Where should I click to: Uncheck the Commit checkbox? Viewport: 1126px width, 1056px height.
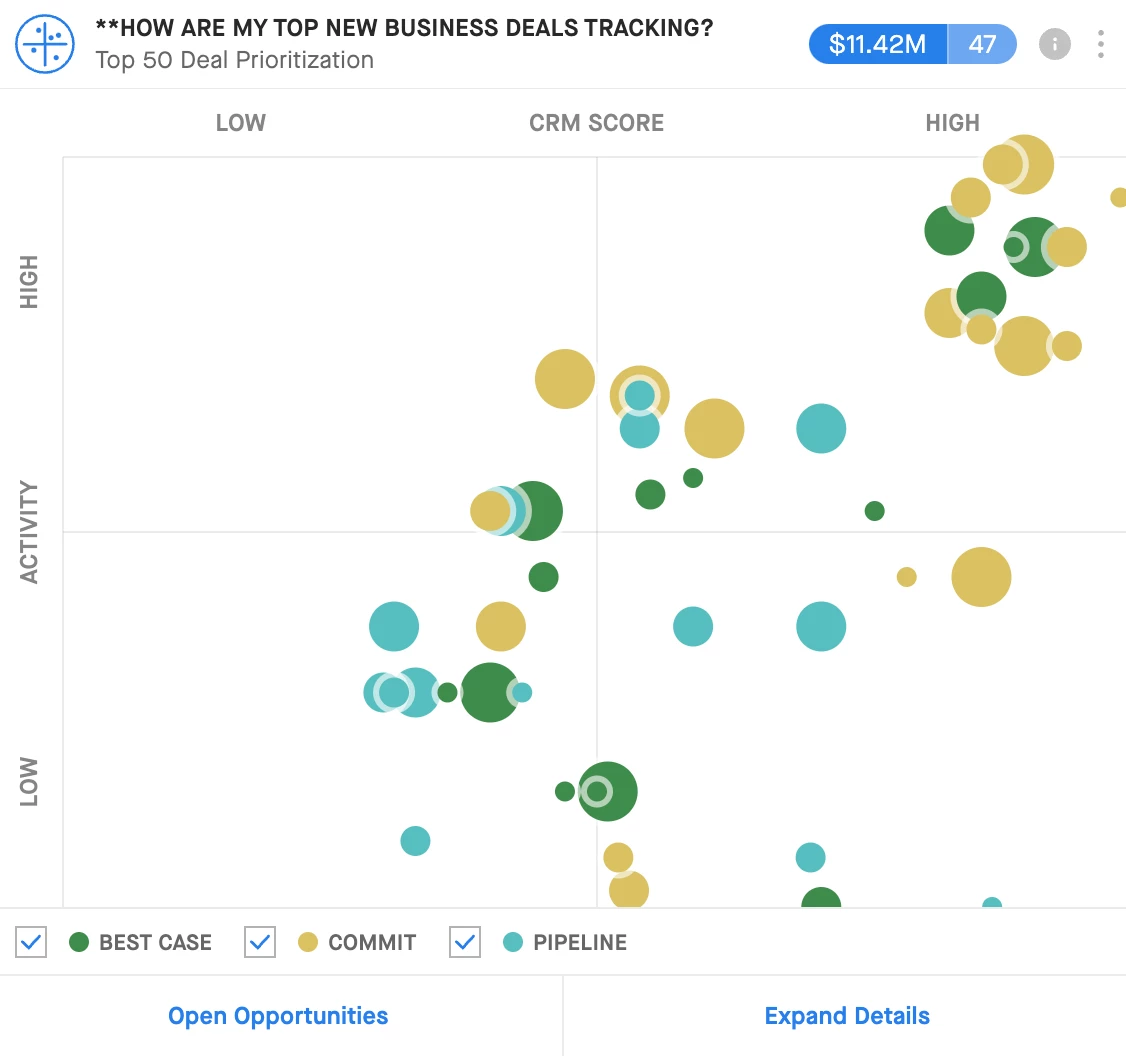(x=260, y=942)
